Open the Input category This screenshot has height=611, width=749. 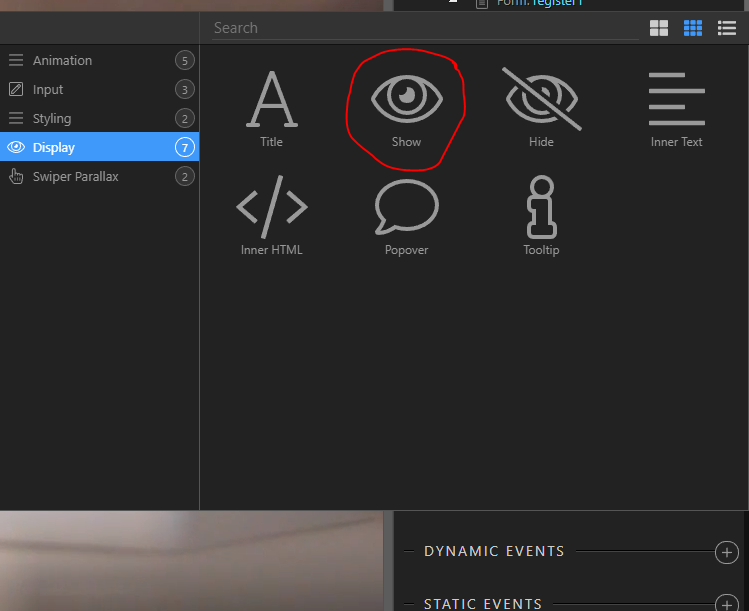(99, 89)
